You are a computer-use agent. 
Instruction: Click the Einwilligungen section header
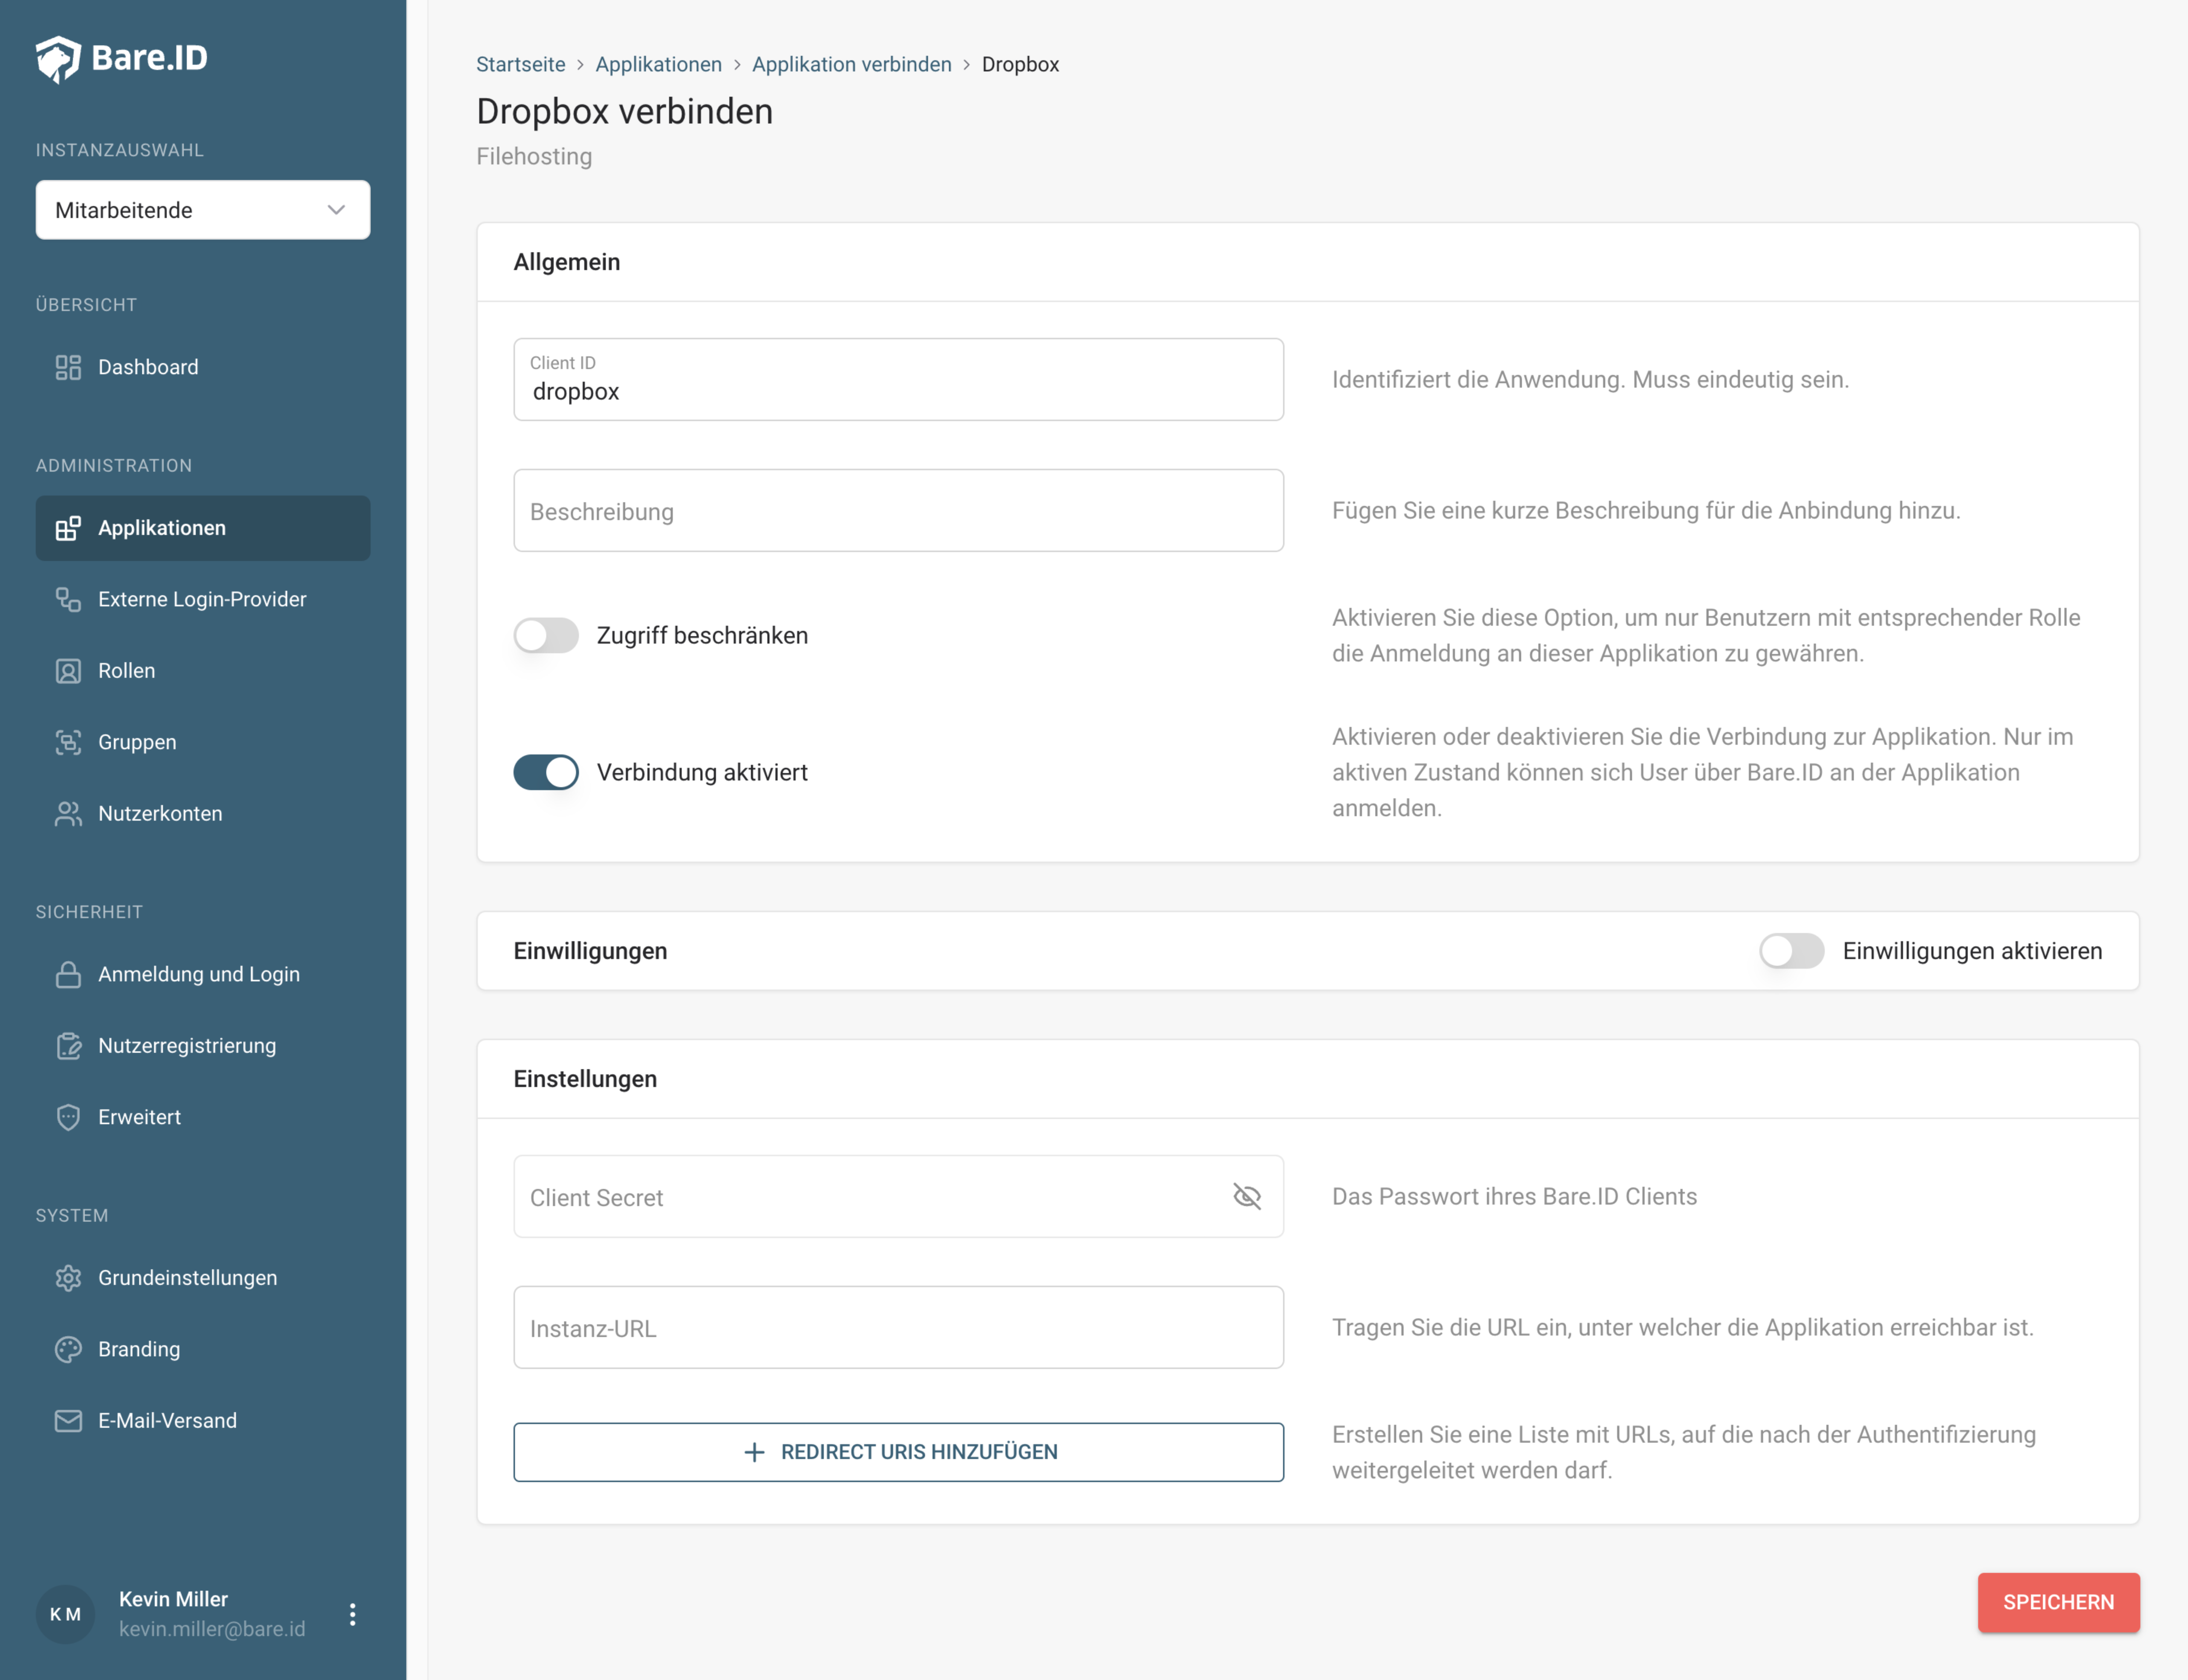[590, 951]
